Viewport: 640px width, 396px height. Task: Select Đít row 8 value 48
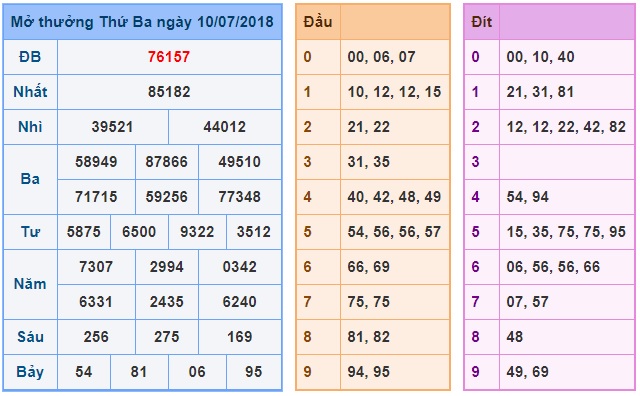tap(515, 337)
